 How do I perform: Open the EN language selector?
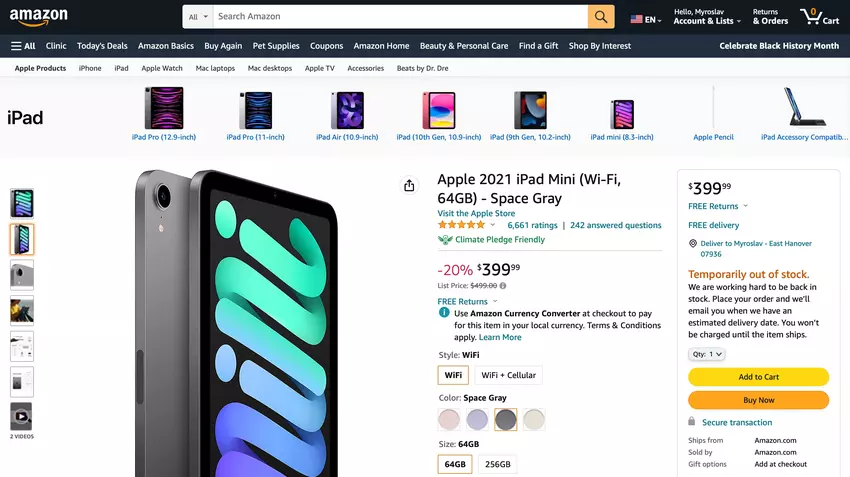645,19
